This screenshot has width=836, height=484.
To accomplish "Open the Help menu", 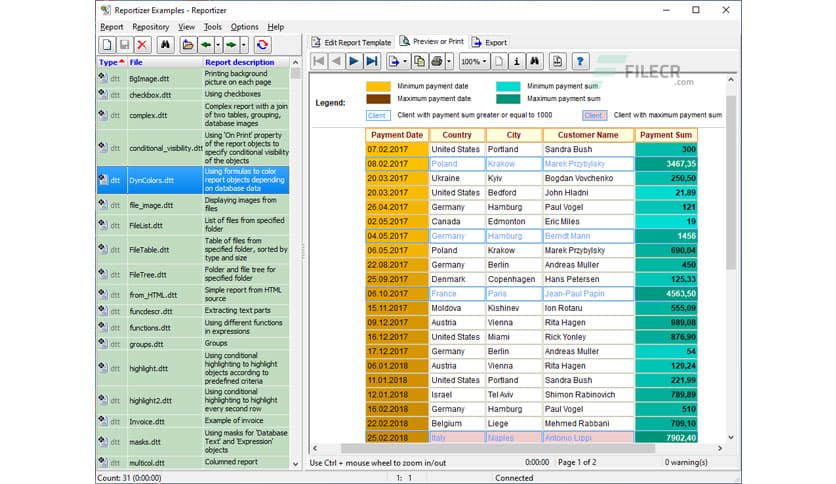I will pos(276,27).
